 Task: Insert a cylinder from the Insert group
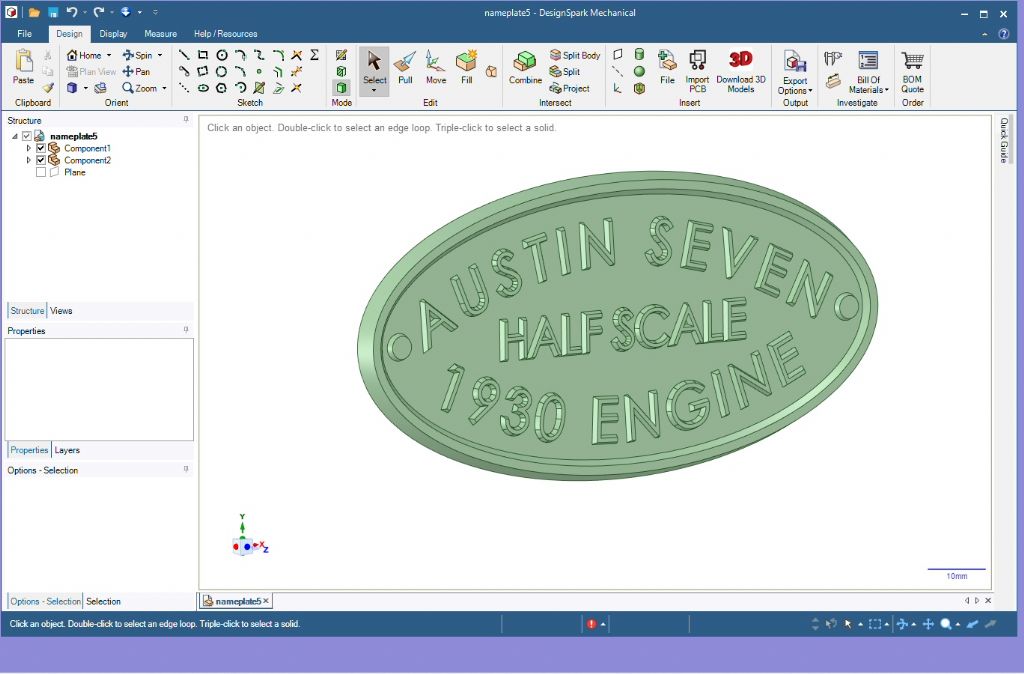[639, 55]
